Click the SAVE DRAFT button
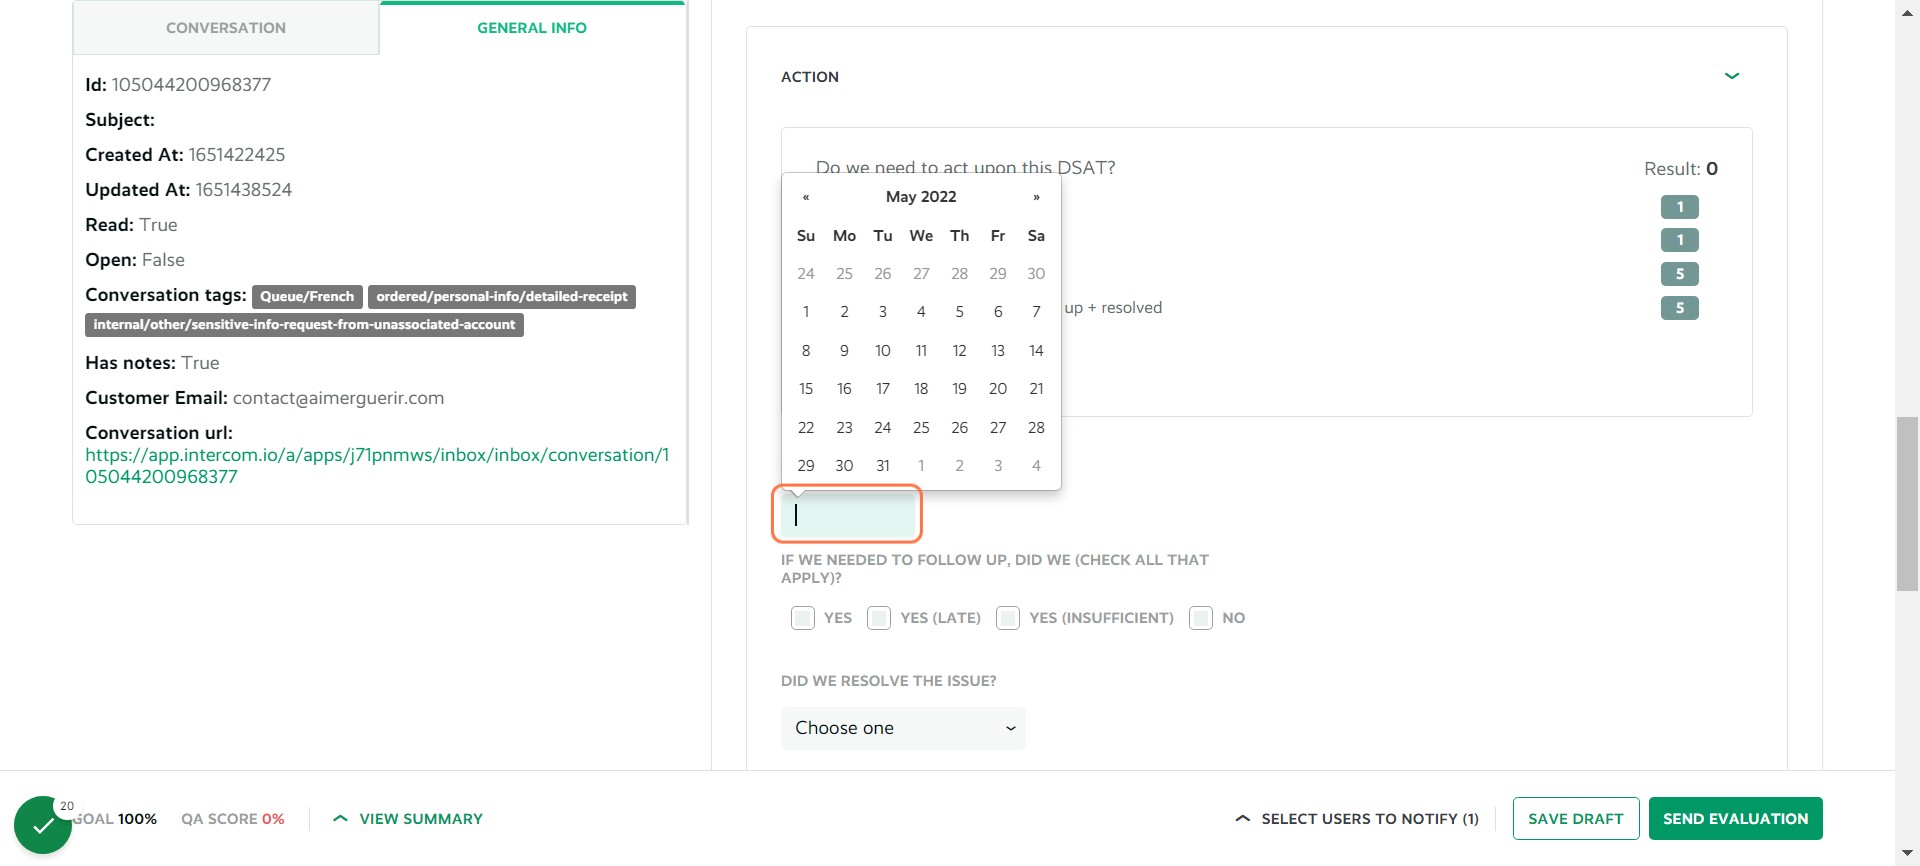Viewport: 1920px width, 866px height. (x=1576, y=818)
